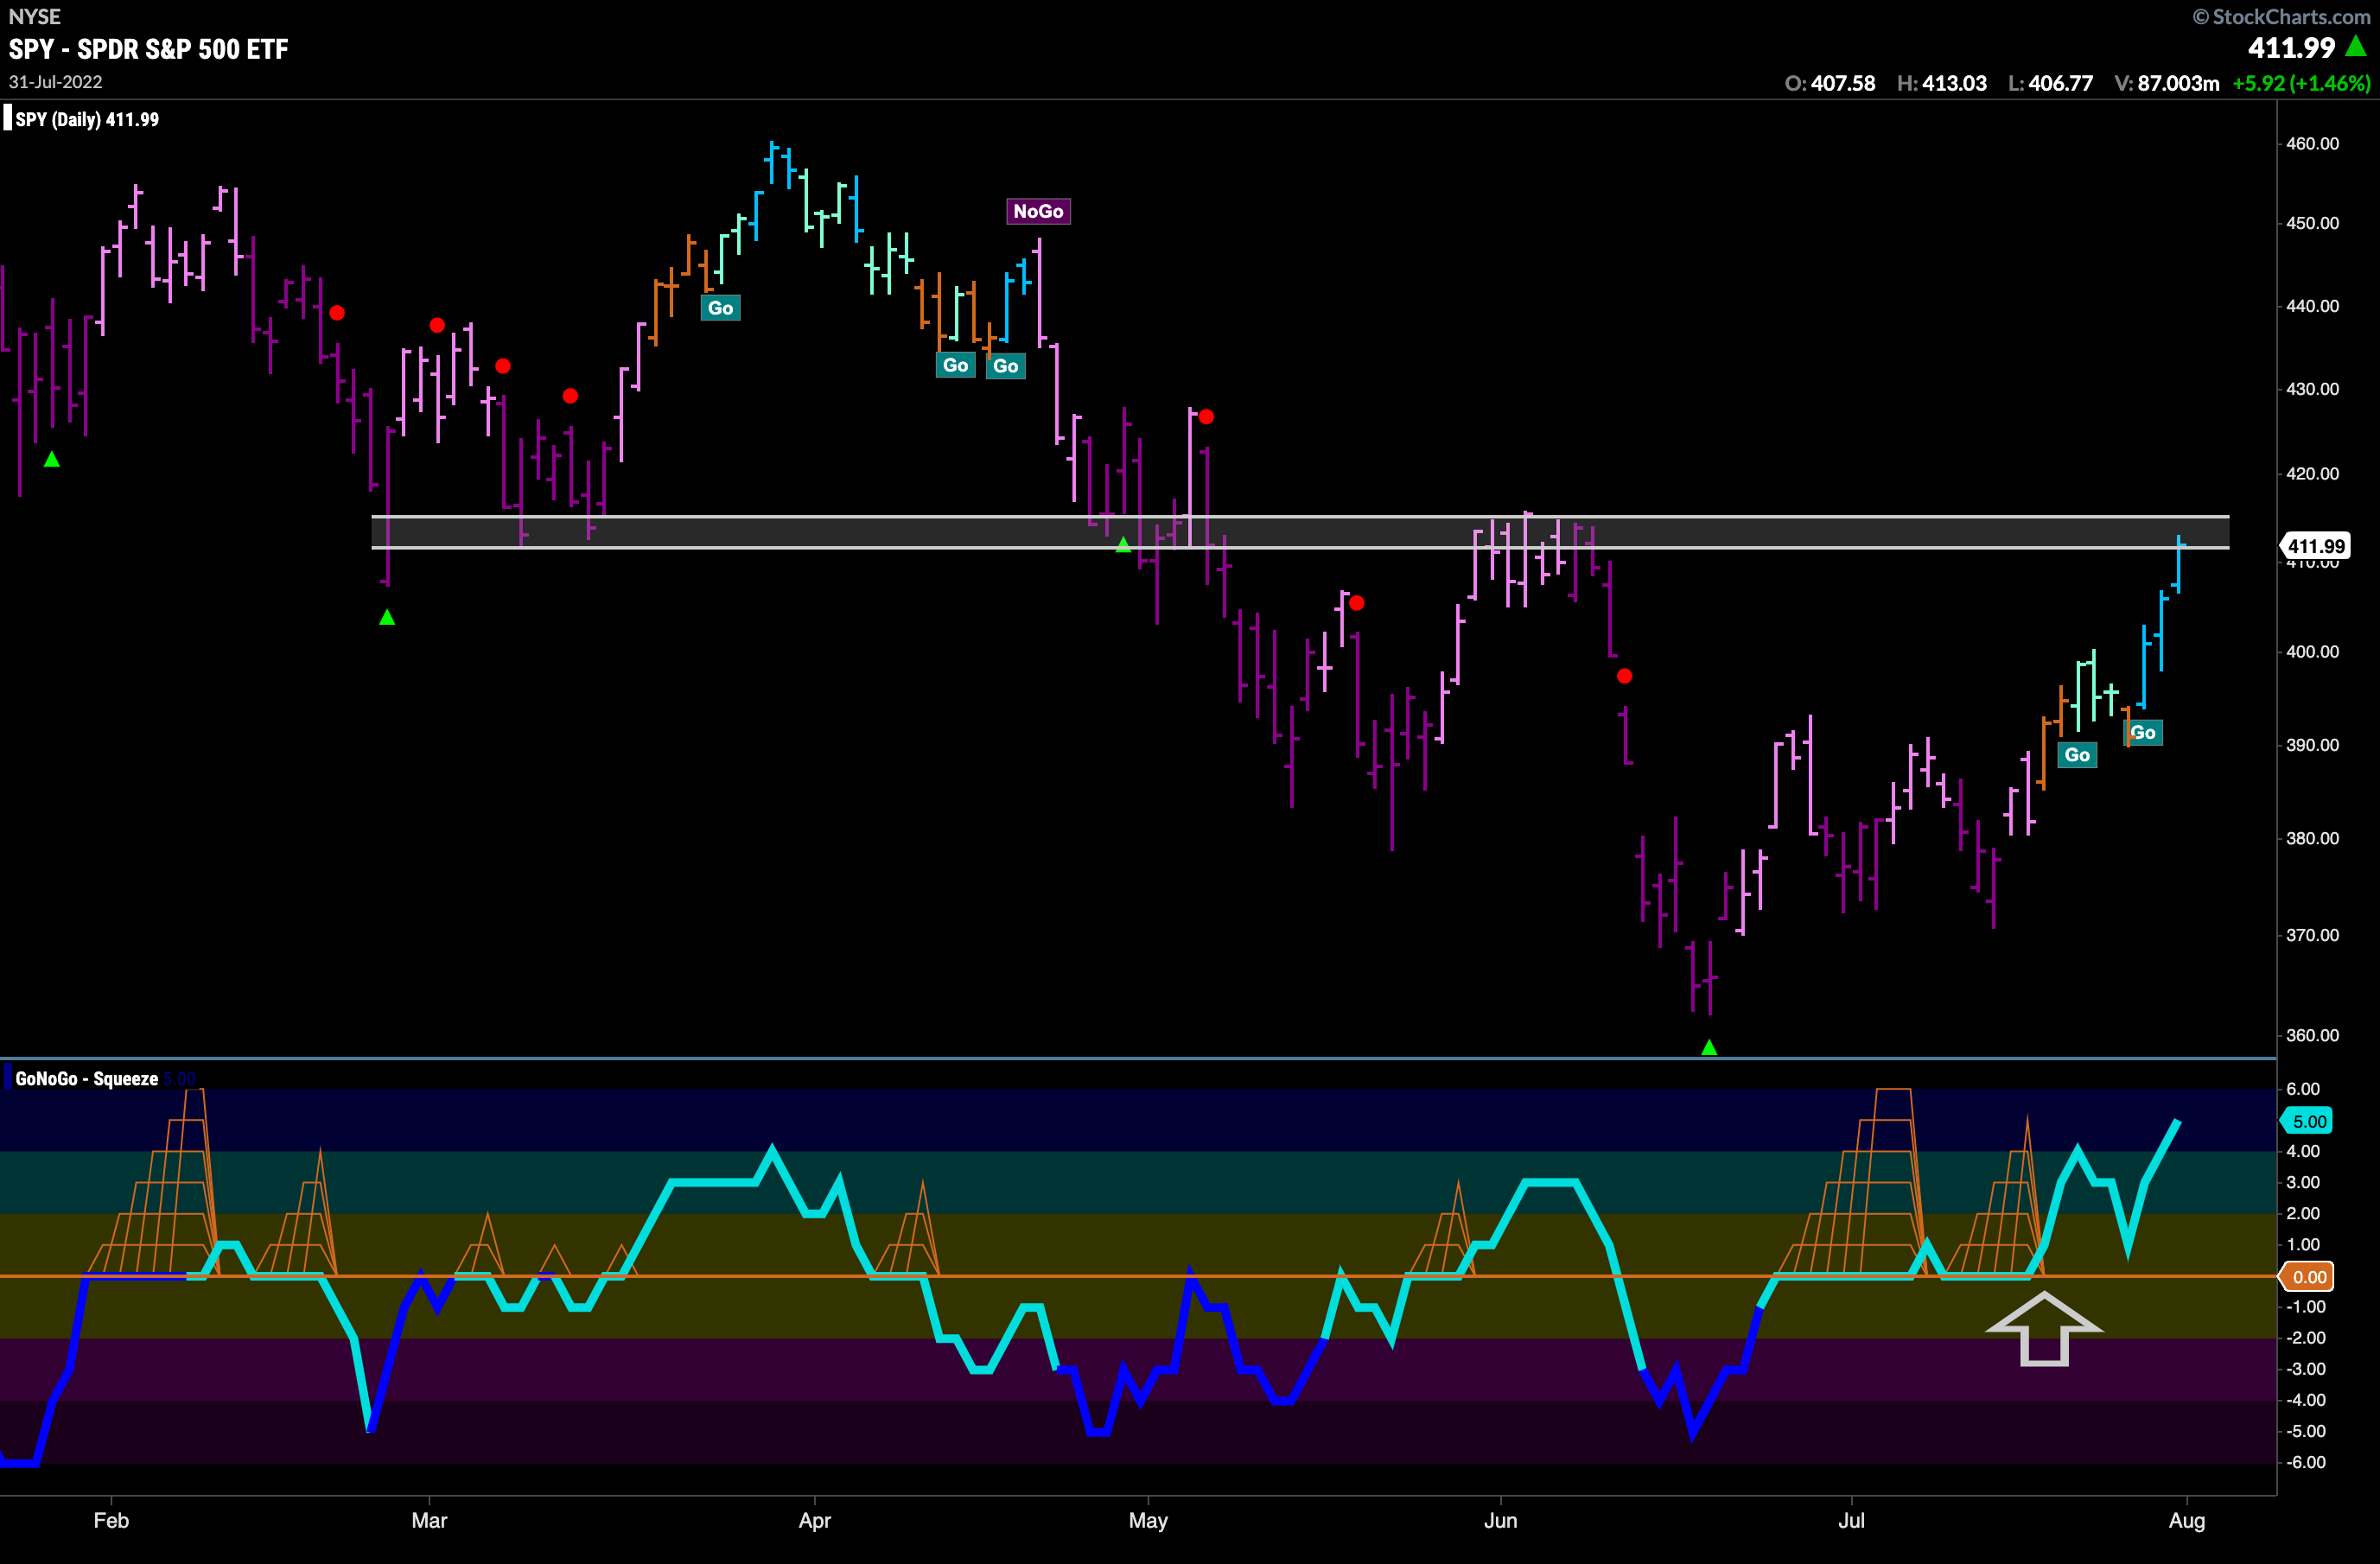Click the red dot marker in mid-June
The height and width of the screenshot is (1564, 2380).
coord(1624,676)
